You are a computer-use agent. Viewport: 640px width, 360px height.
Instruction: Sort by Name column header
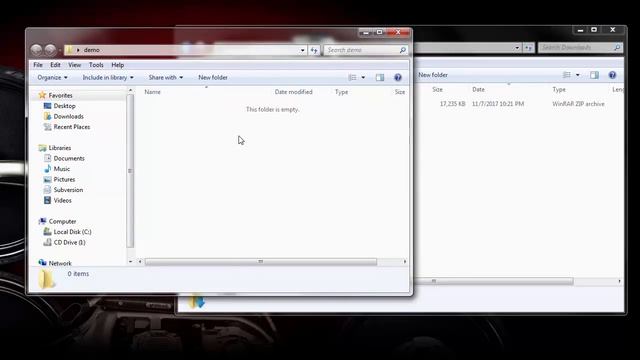[153, 92]
